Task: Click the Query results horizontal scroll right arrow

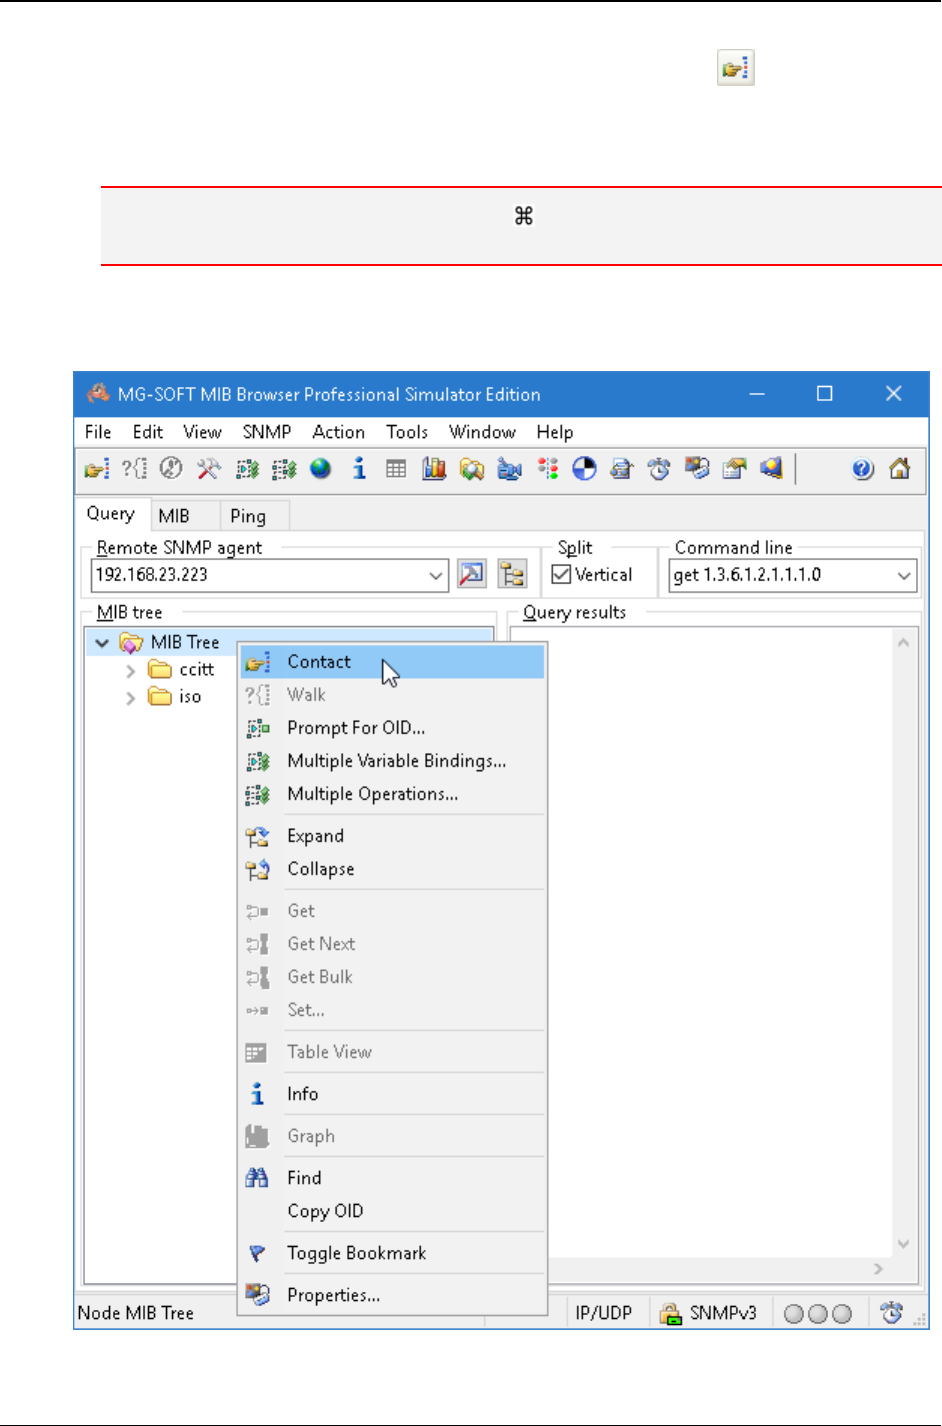Action: coord(879,1268)
